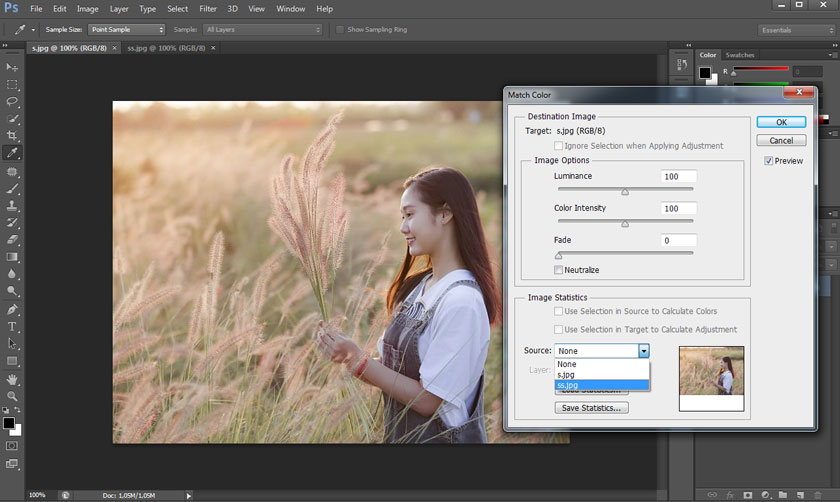
Task: Expand the Essentials workspace dropdown
Action: coord(796,30)
